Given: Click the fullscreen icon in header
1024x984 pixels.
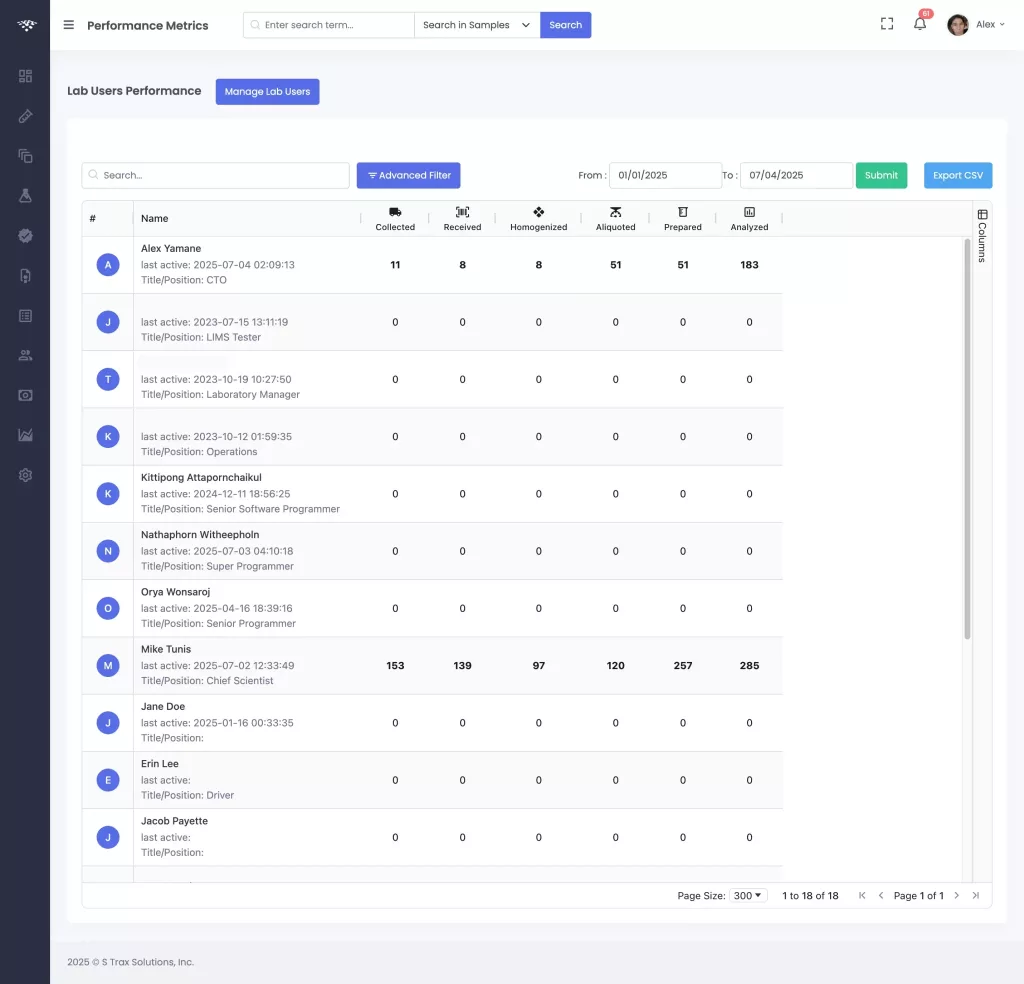Looking at the screenshot, I should (887, 24).
